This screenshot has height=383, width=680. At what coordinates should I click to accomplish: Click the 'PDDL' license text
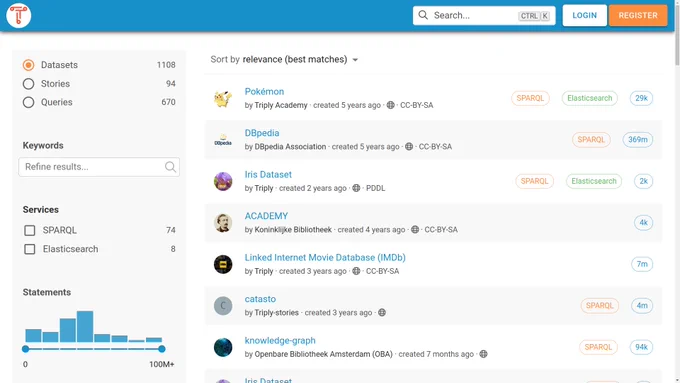(x=376, y=188)
